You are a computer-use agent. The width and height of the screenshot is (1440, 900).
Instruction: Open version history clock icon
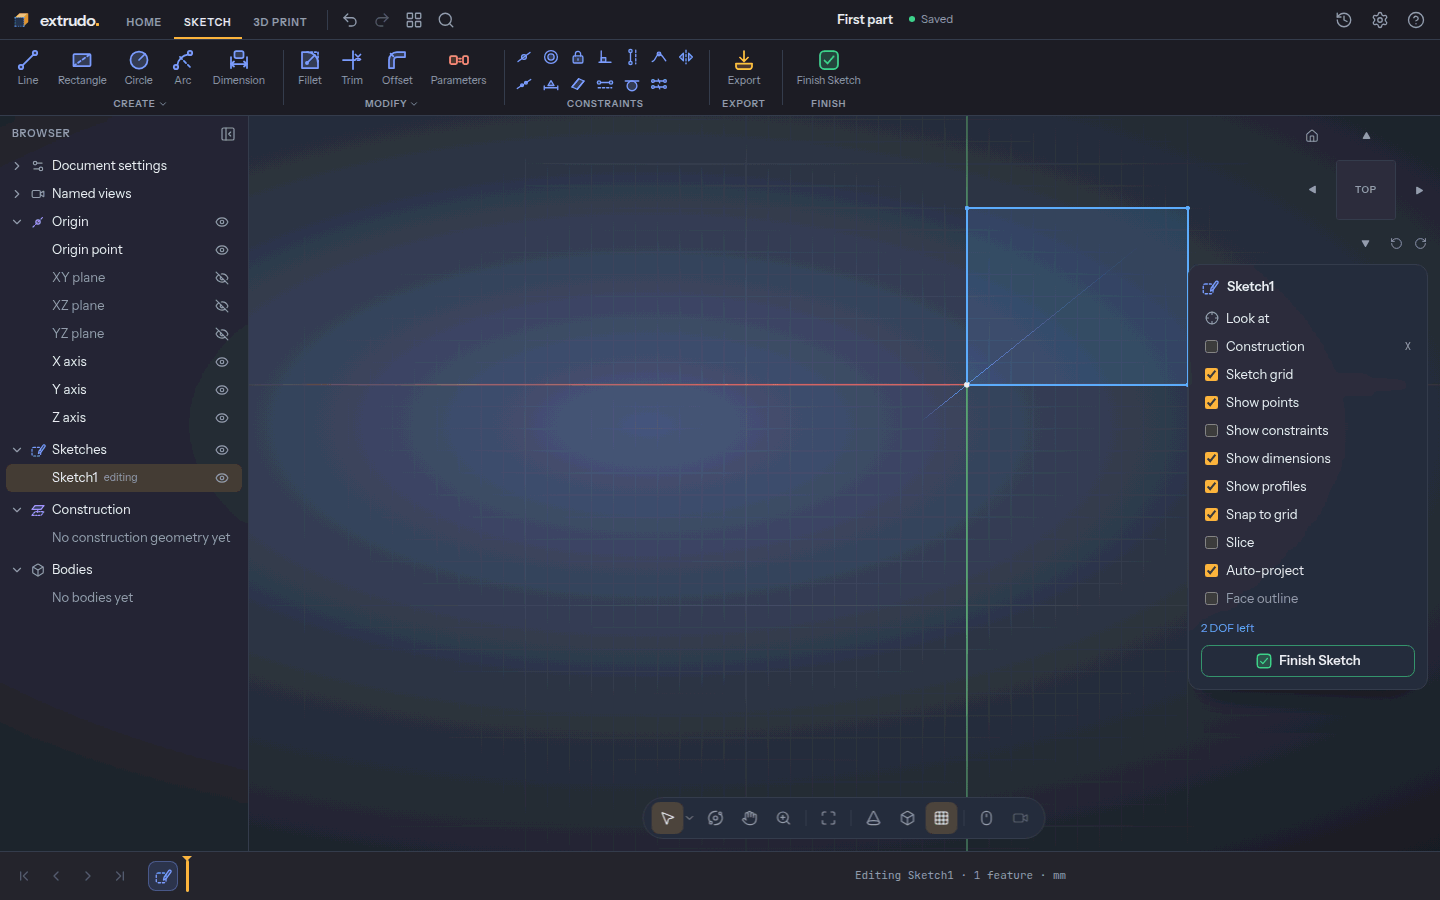[1344, 20]
